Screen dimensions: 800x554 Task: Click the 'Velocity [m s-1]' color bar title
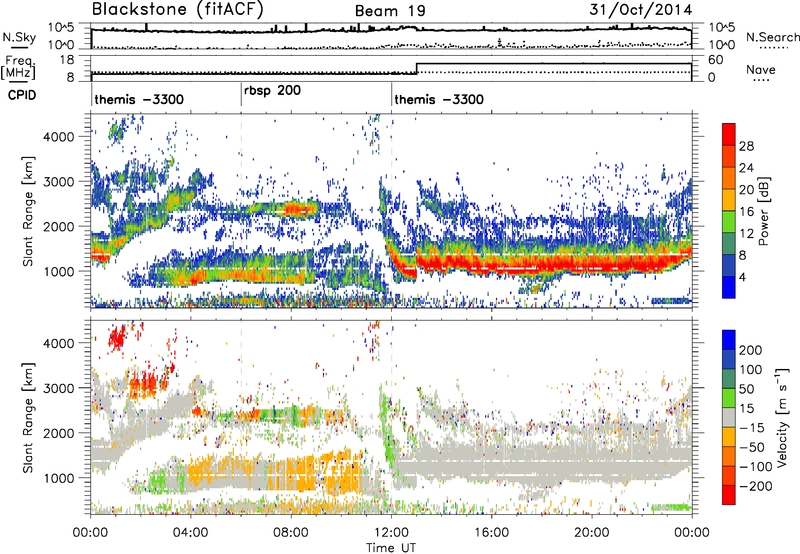(783, 417)
